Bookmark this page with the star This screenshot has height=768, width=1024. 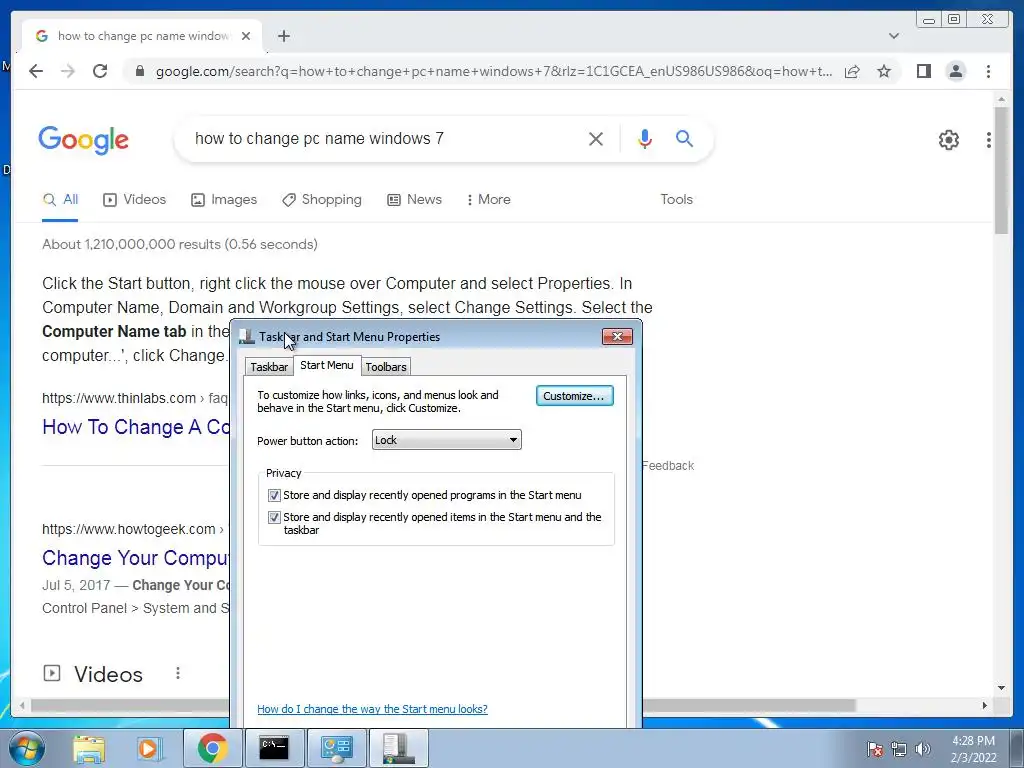click(x=884, y=71)
